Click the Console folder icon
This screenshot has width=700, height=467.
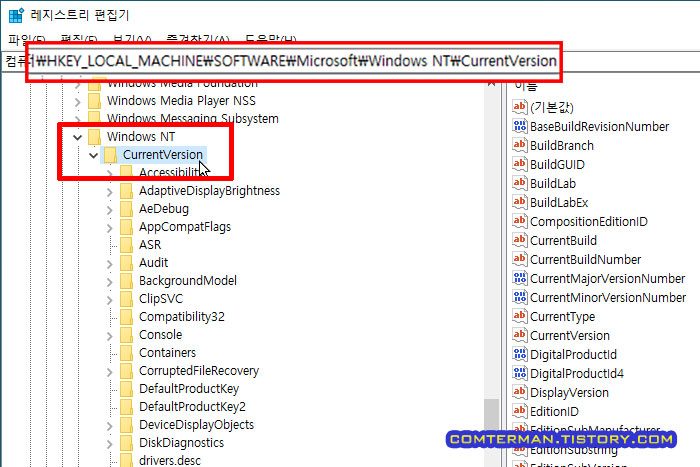click(126, 335)
